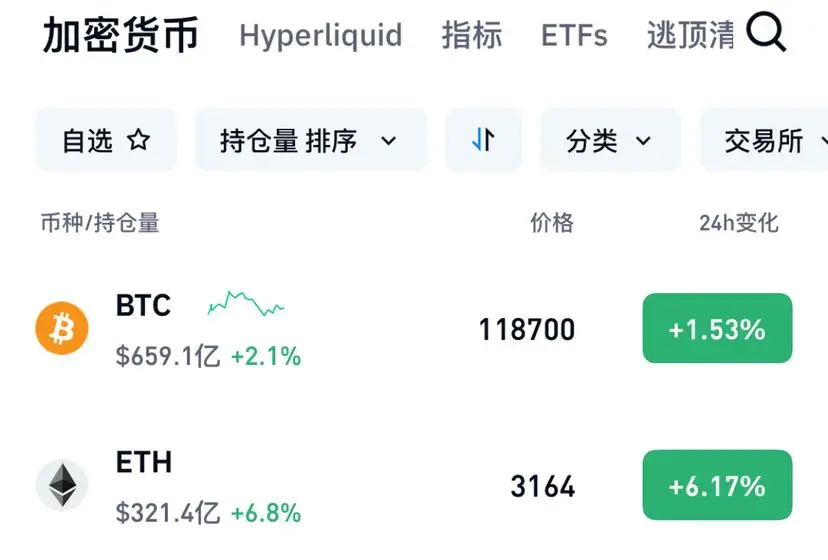Expand the 持仓量 排序 dropdown
This screenshot has width=828, height=560.
[310, 140]
